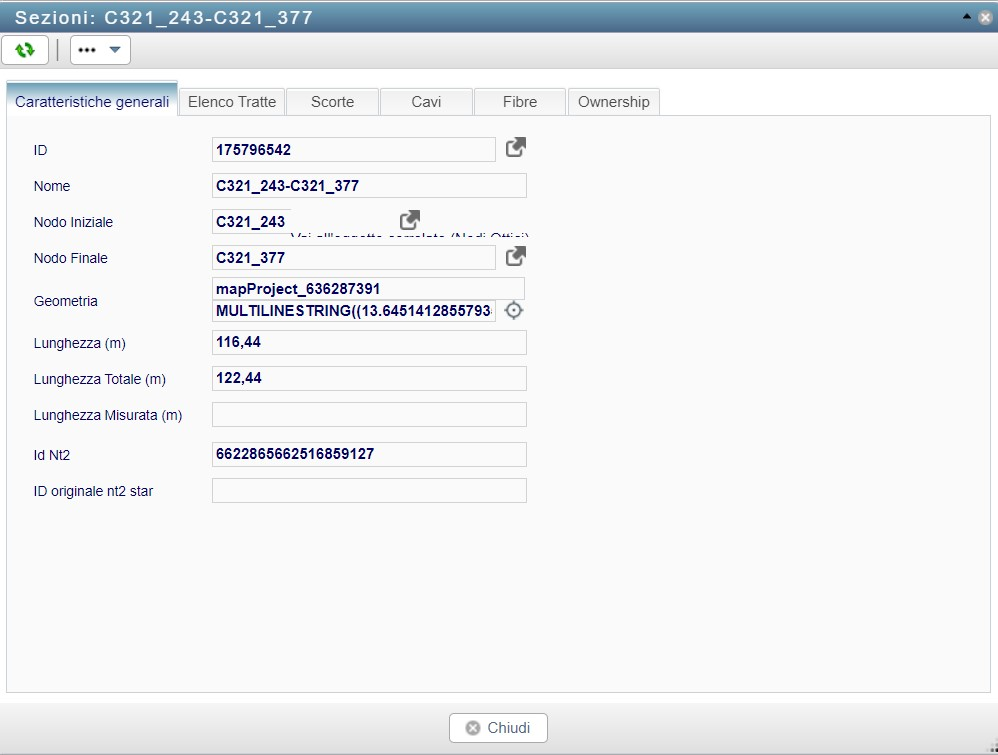Click the 'Geometria' label text

[x=66, y=301]
